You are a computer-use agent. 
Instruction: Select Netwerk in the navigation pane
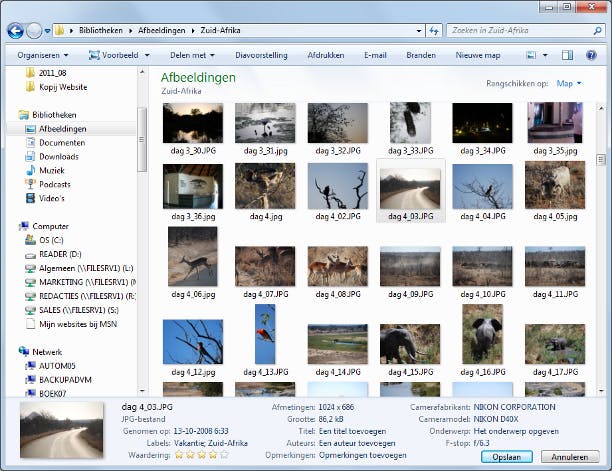[x=47, y=352]
